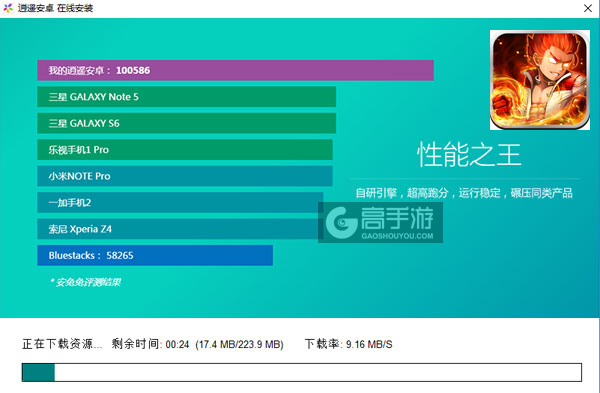The height and width of the screenshot is (393, 600).
Task: Select the 三星 GALAXY S6 bar
Action: [x=186, y=123]
